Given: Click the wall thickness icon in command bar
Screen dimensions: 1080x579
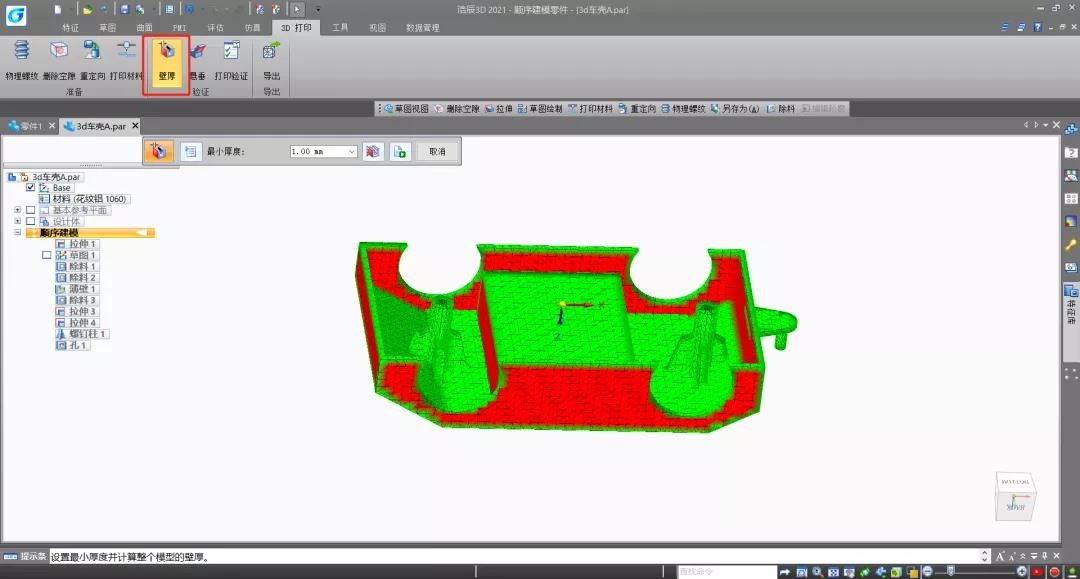Looking at the screenshot, I should (158, 151).
